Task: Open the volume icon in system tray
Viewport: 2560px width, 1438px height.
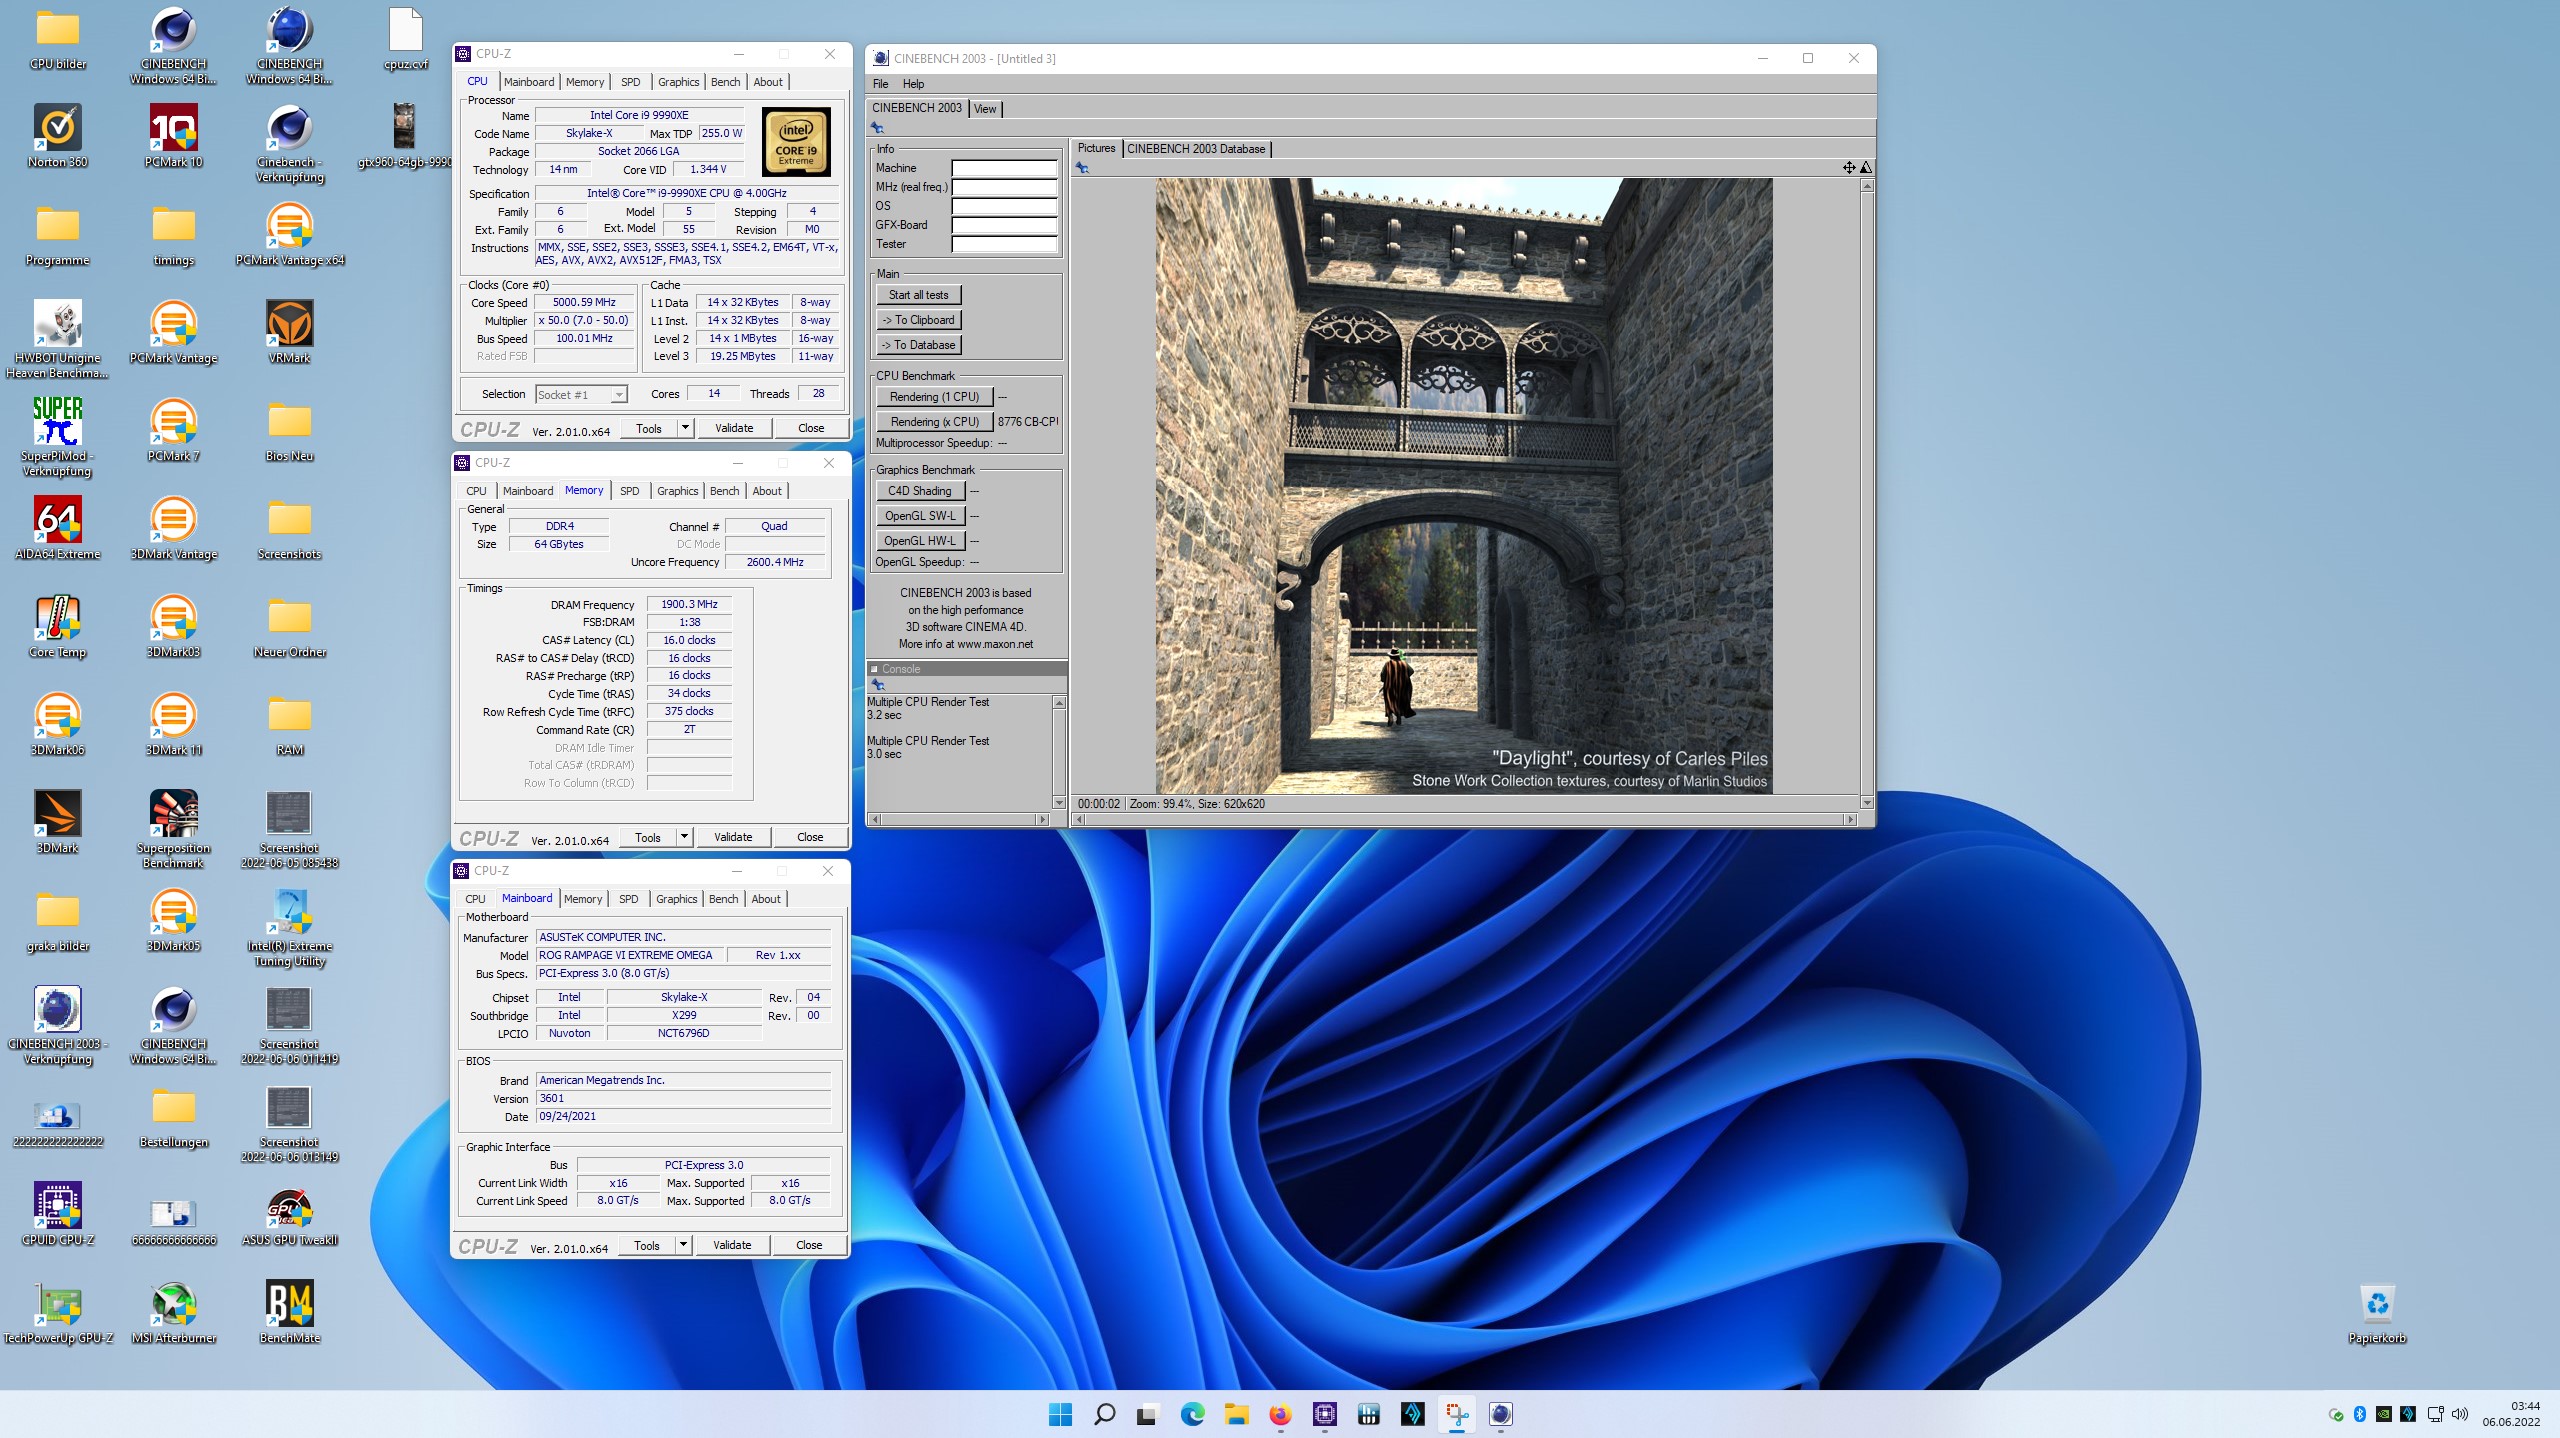Action: tap(2460, 1414)
